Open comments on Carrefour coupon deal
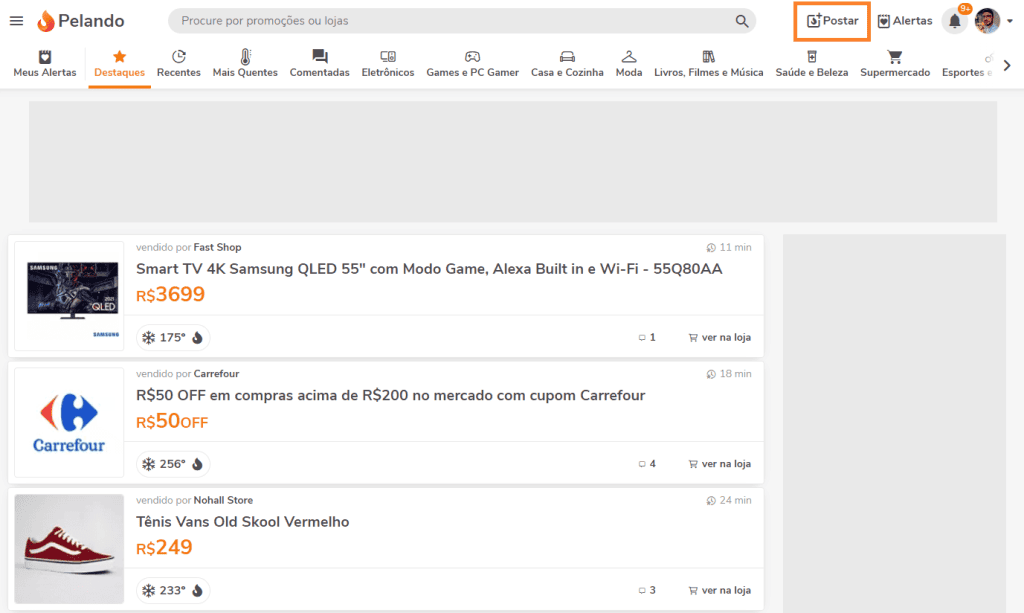The width and height of the screenshot is (1024, 613). tap(647, 464)
